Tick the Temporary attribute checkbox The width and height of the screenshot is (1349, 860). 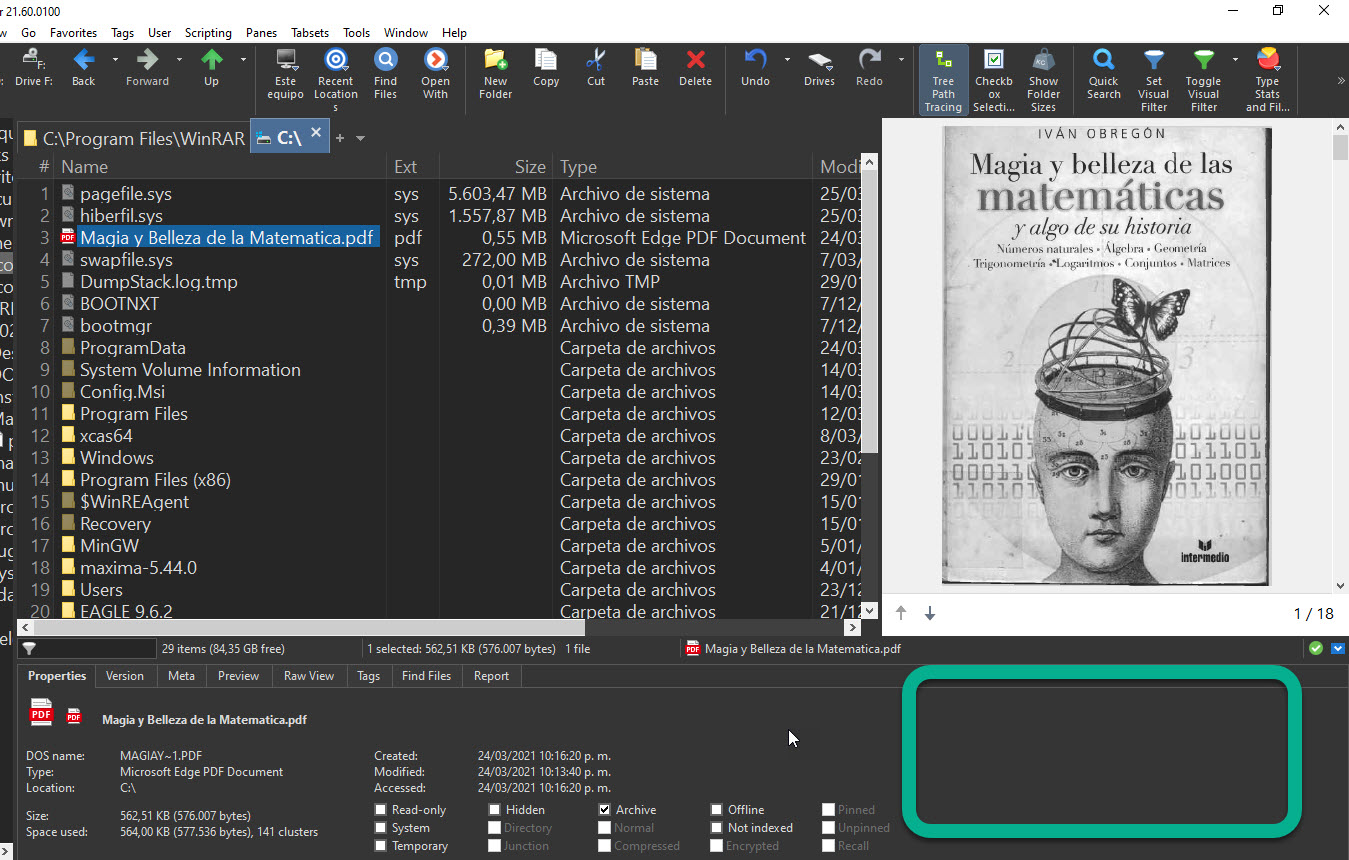click(381, 846)
